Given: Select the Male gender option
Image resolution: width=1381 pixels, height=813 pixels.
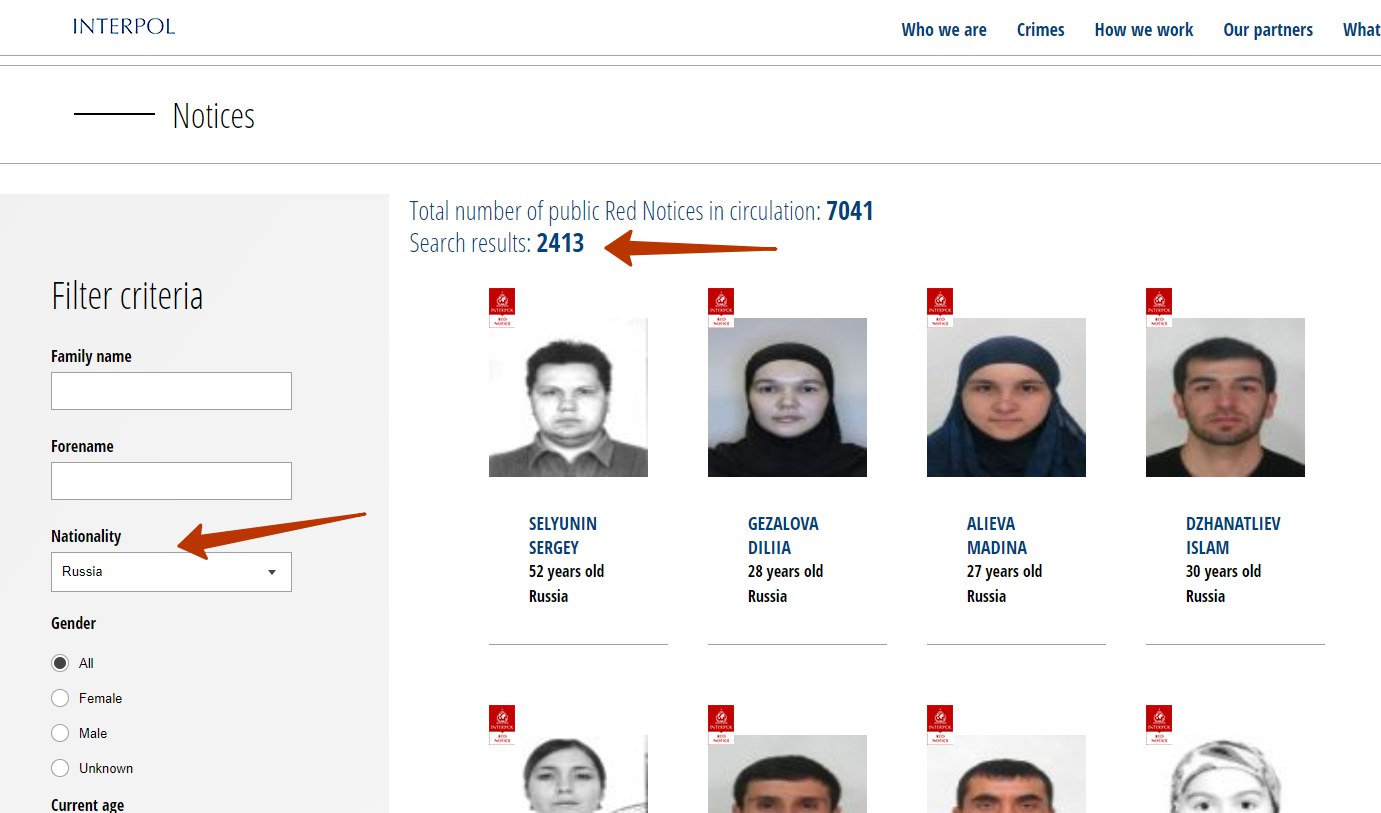Looking at the screenshot, I should pyautogui.click(x=60, y=733).
